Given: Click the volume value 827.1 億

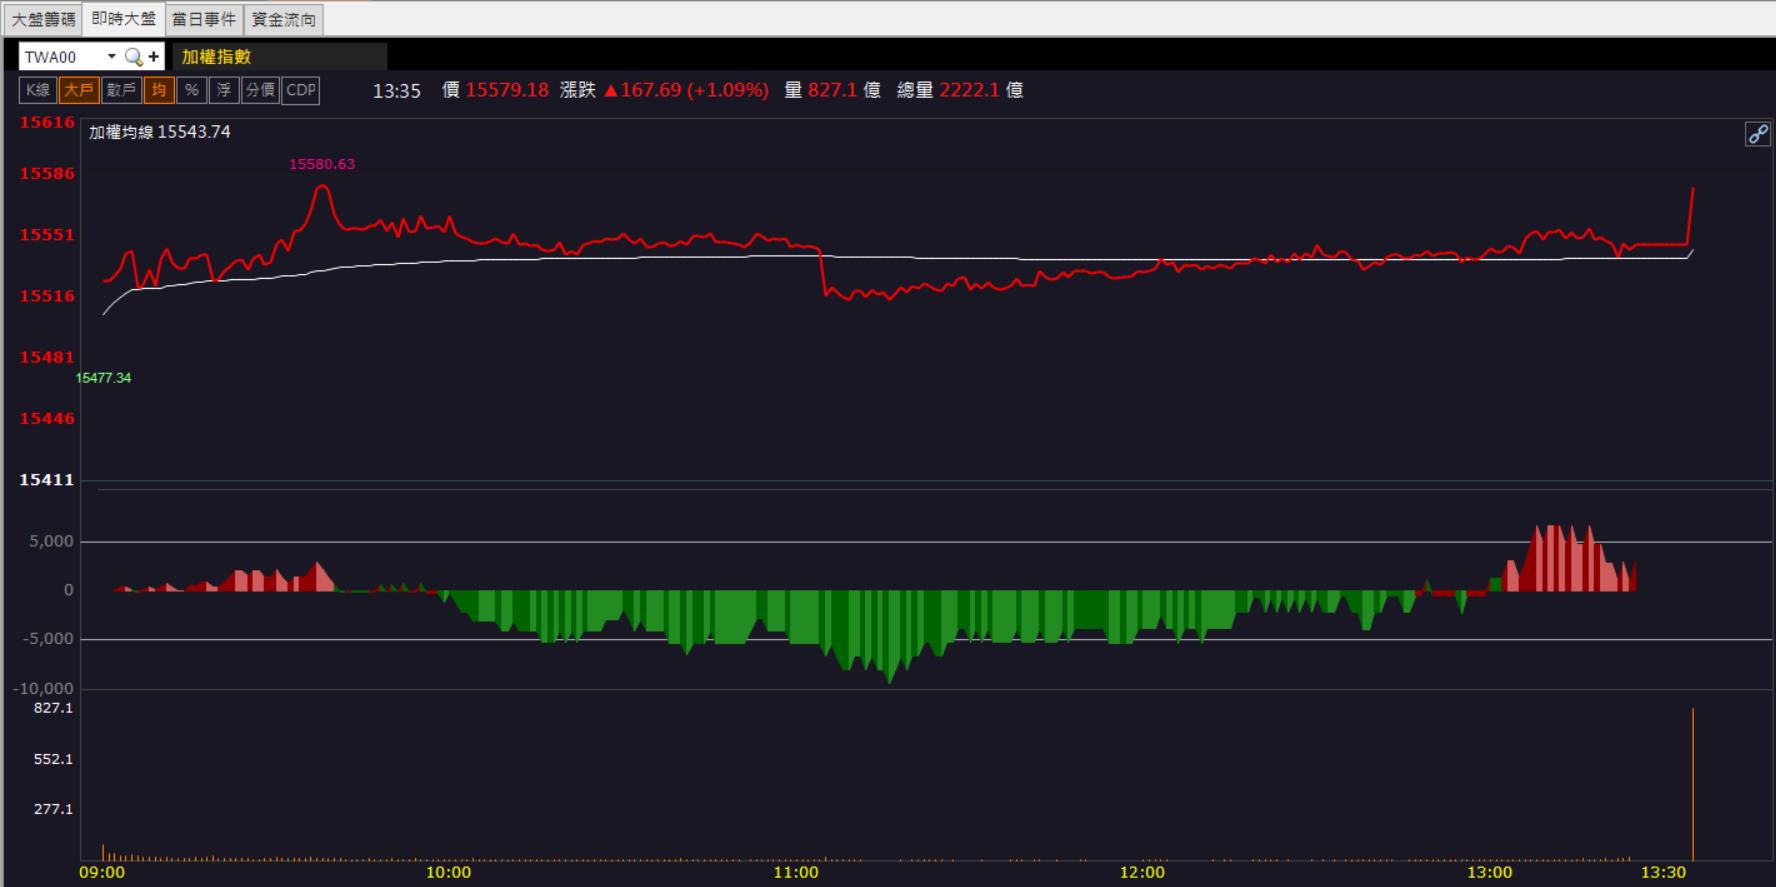Looking at the screenshot, I should (x=844, y=90).
